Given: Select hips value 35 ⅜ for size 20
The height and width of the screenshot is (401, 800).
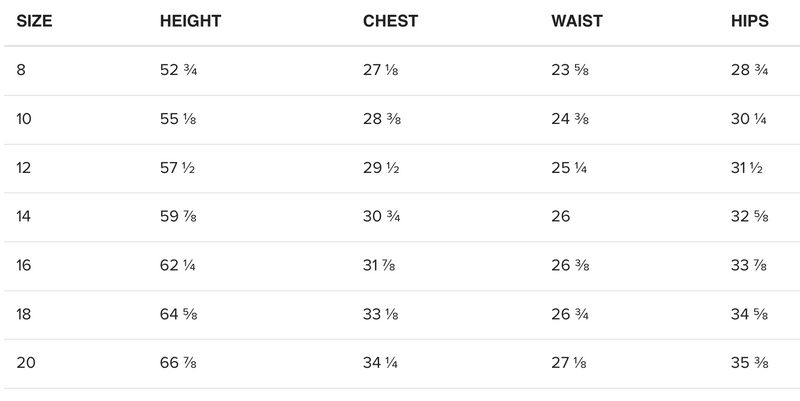Looking at the screenshot, I should coord(749,364).
